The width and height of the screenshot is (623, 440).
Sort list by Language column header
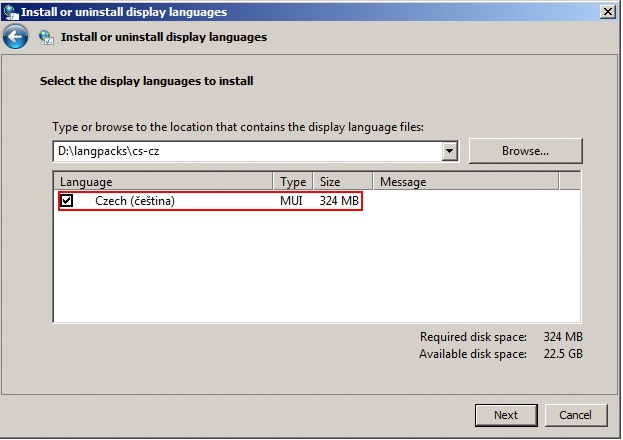click(x=163, y=182)
